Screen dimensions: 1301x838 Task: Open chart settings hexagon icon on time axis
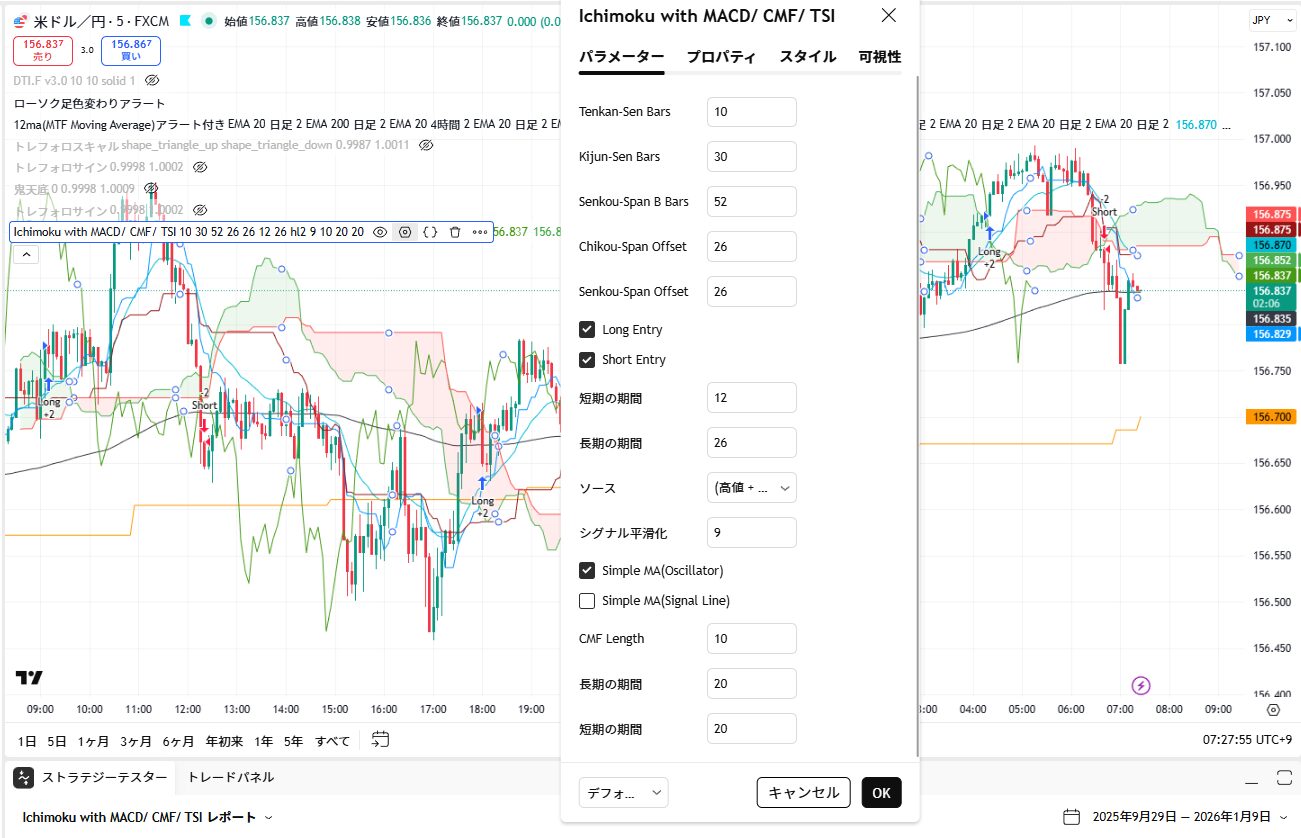pos(1273,710)
